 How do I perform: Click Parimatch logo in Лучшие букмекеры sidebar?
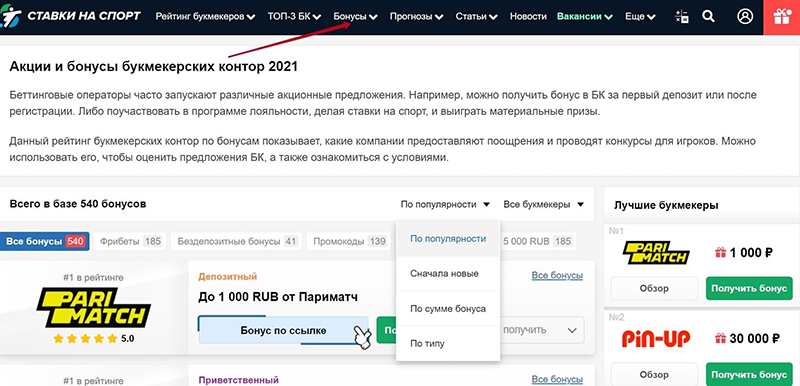pyautogui.click(x=656, y=253)
